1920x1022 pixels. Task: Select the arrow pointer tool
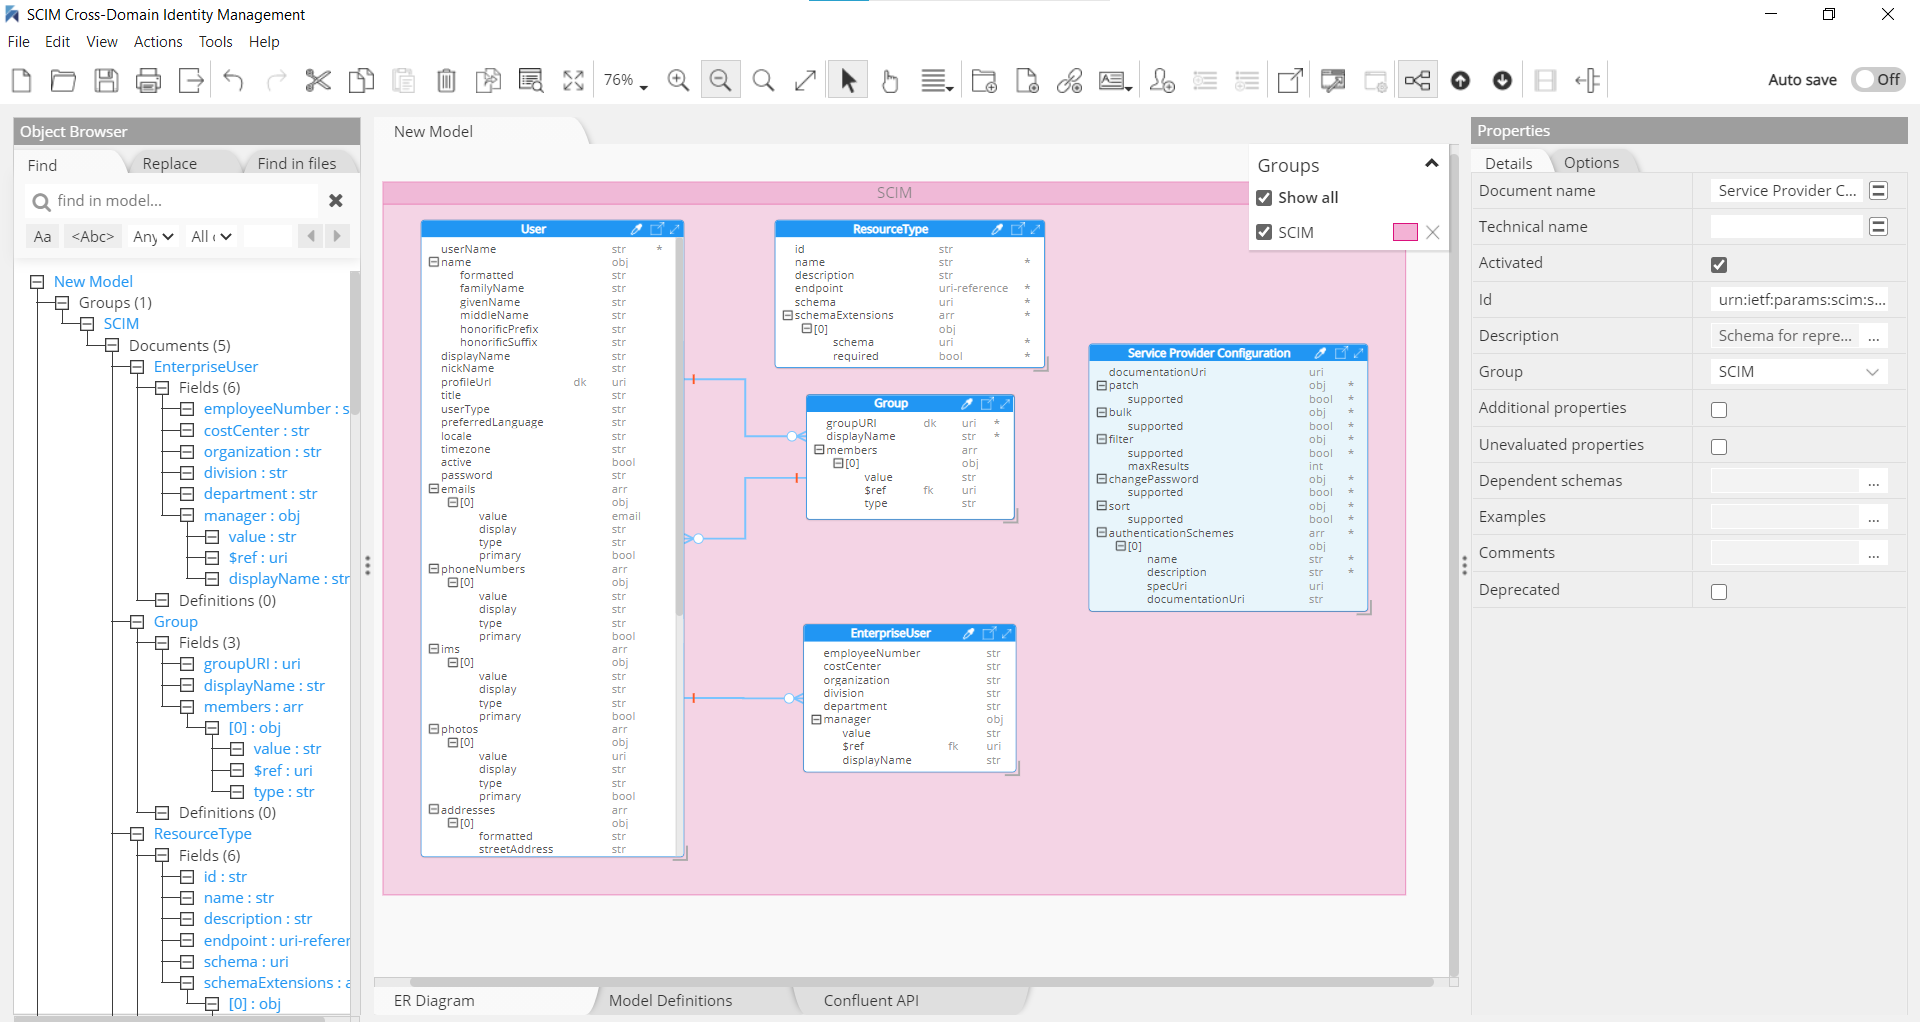point(847,79)
